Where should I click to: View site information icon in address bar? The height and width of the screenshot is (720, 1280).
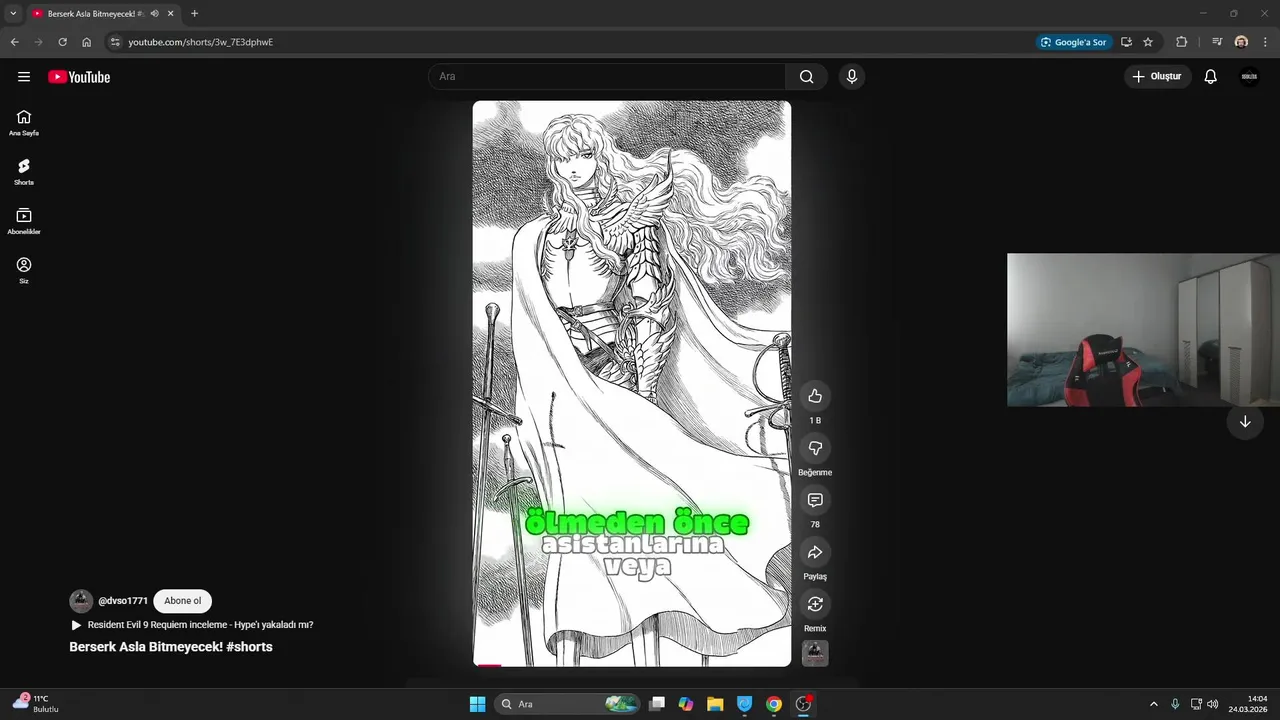click(x=115, y=42)
